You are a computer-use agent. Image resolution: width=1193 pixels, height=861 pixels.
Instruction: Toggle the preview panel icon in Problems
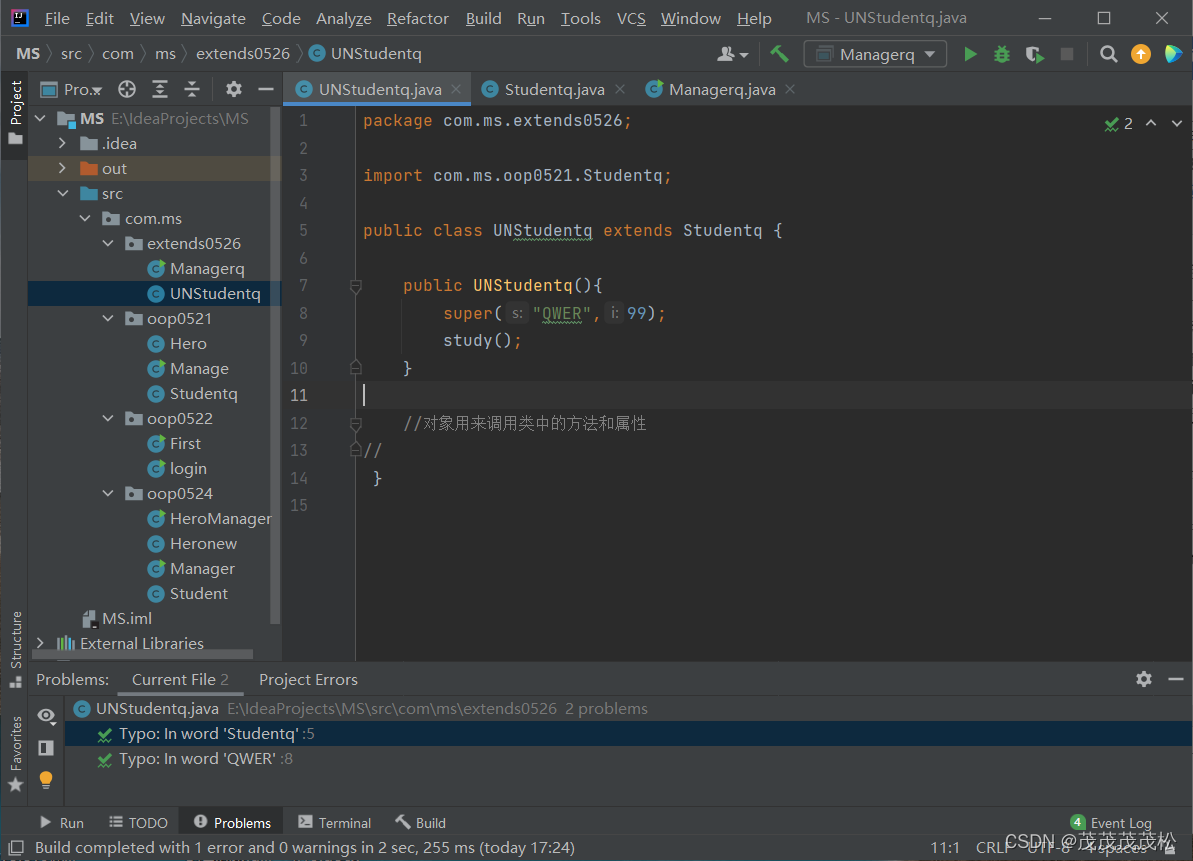pyautogui.click(x=46, y=747)
